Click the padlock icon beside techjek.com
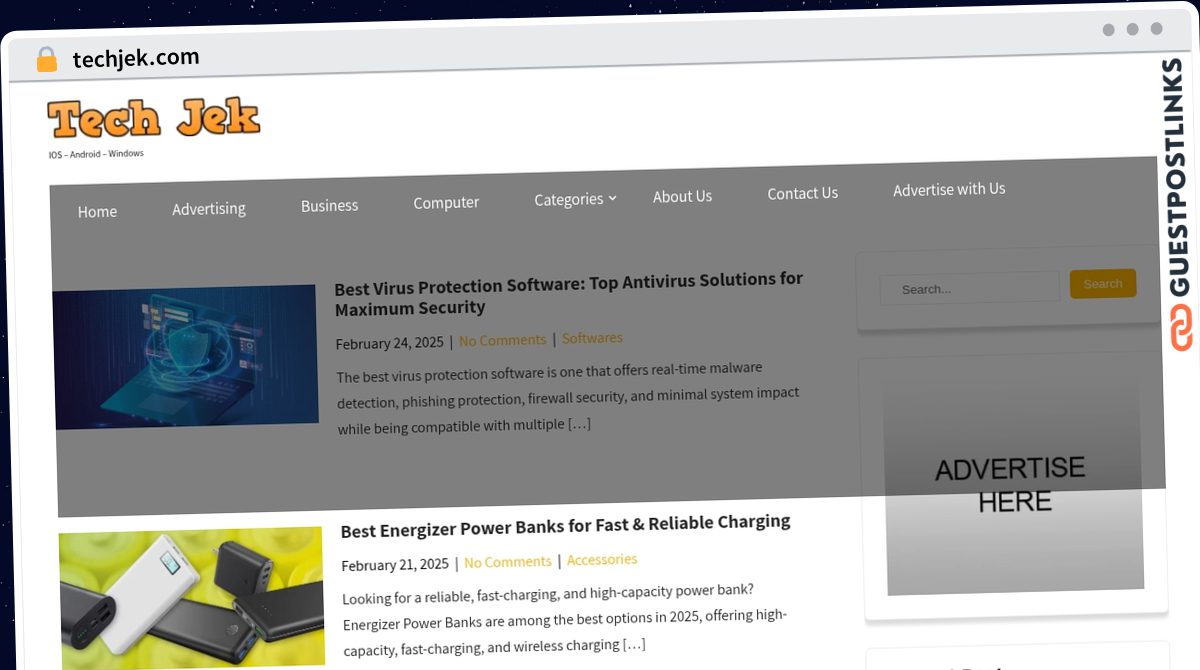Viewport: 1200px width, 670px height. [x=47, y=60]
